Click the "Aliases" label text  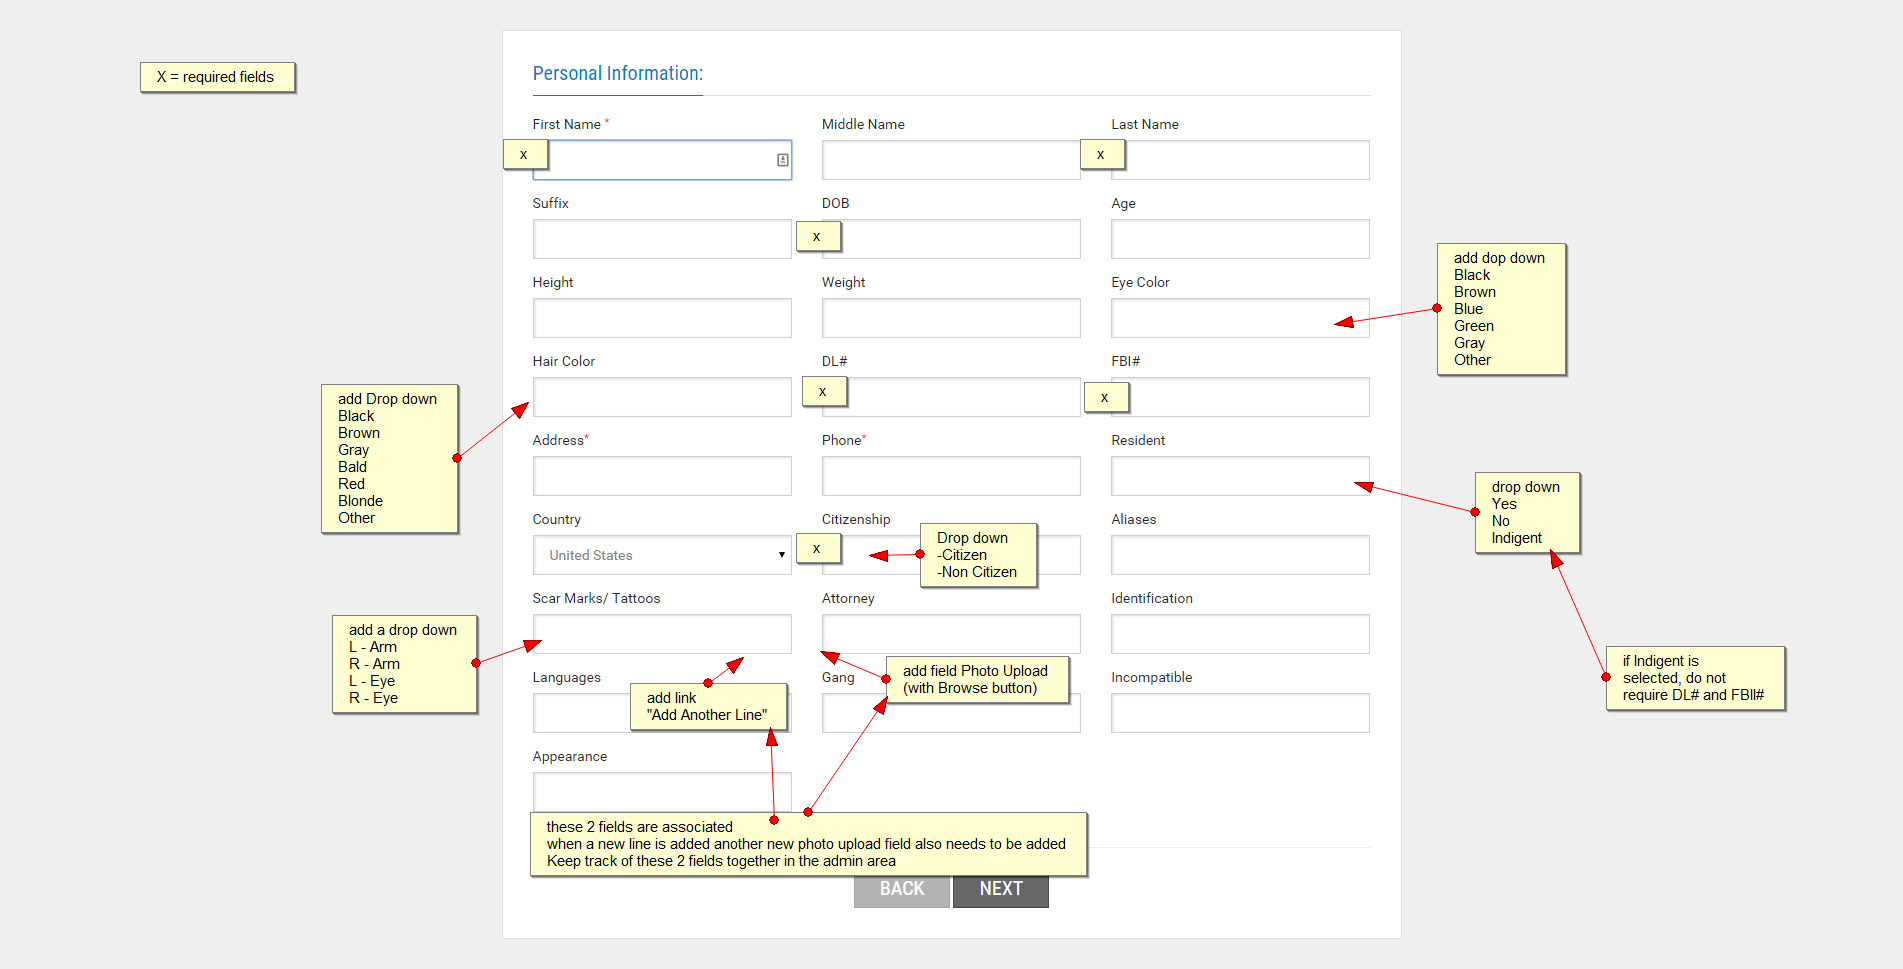click(1134, 519)
